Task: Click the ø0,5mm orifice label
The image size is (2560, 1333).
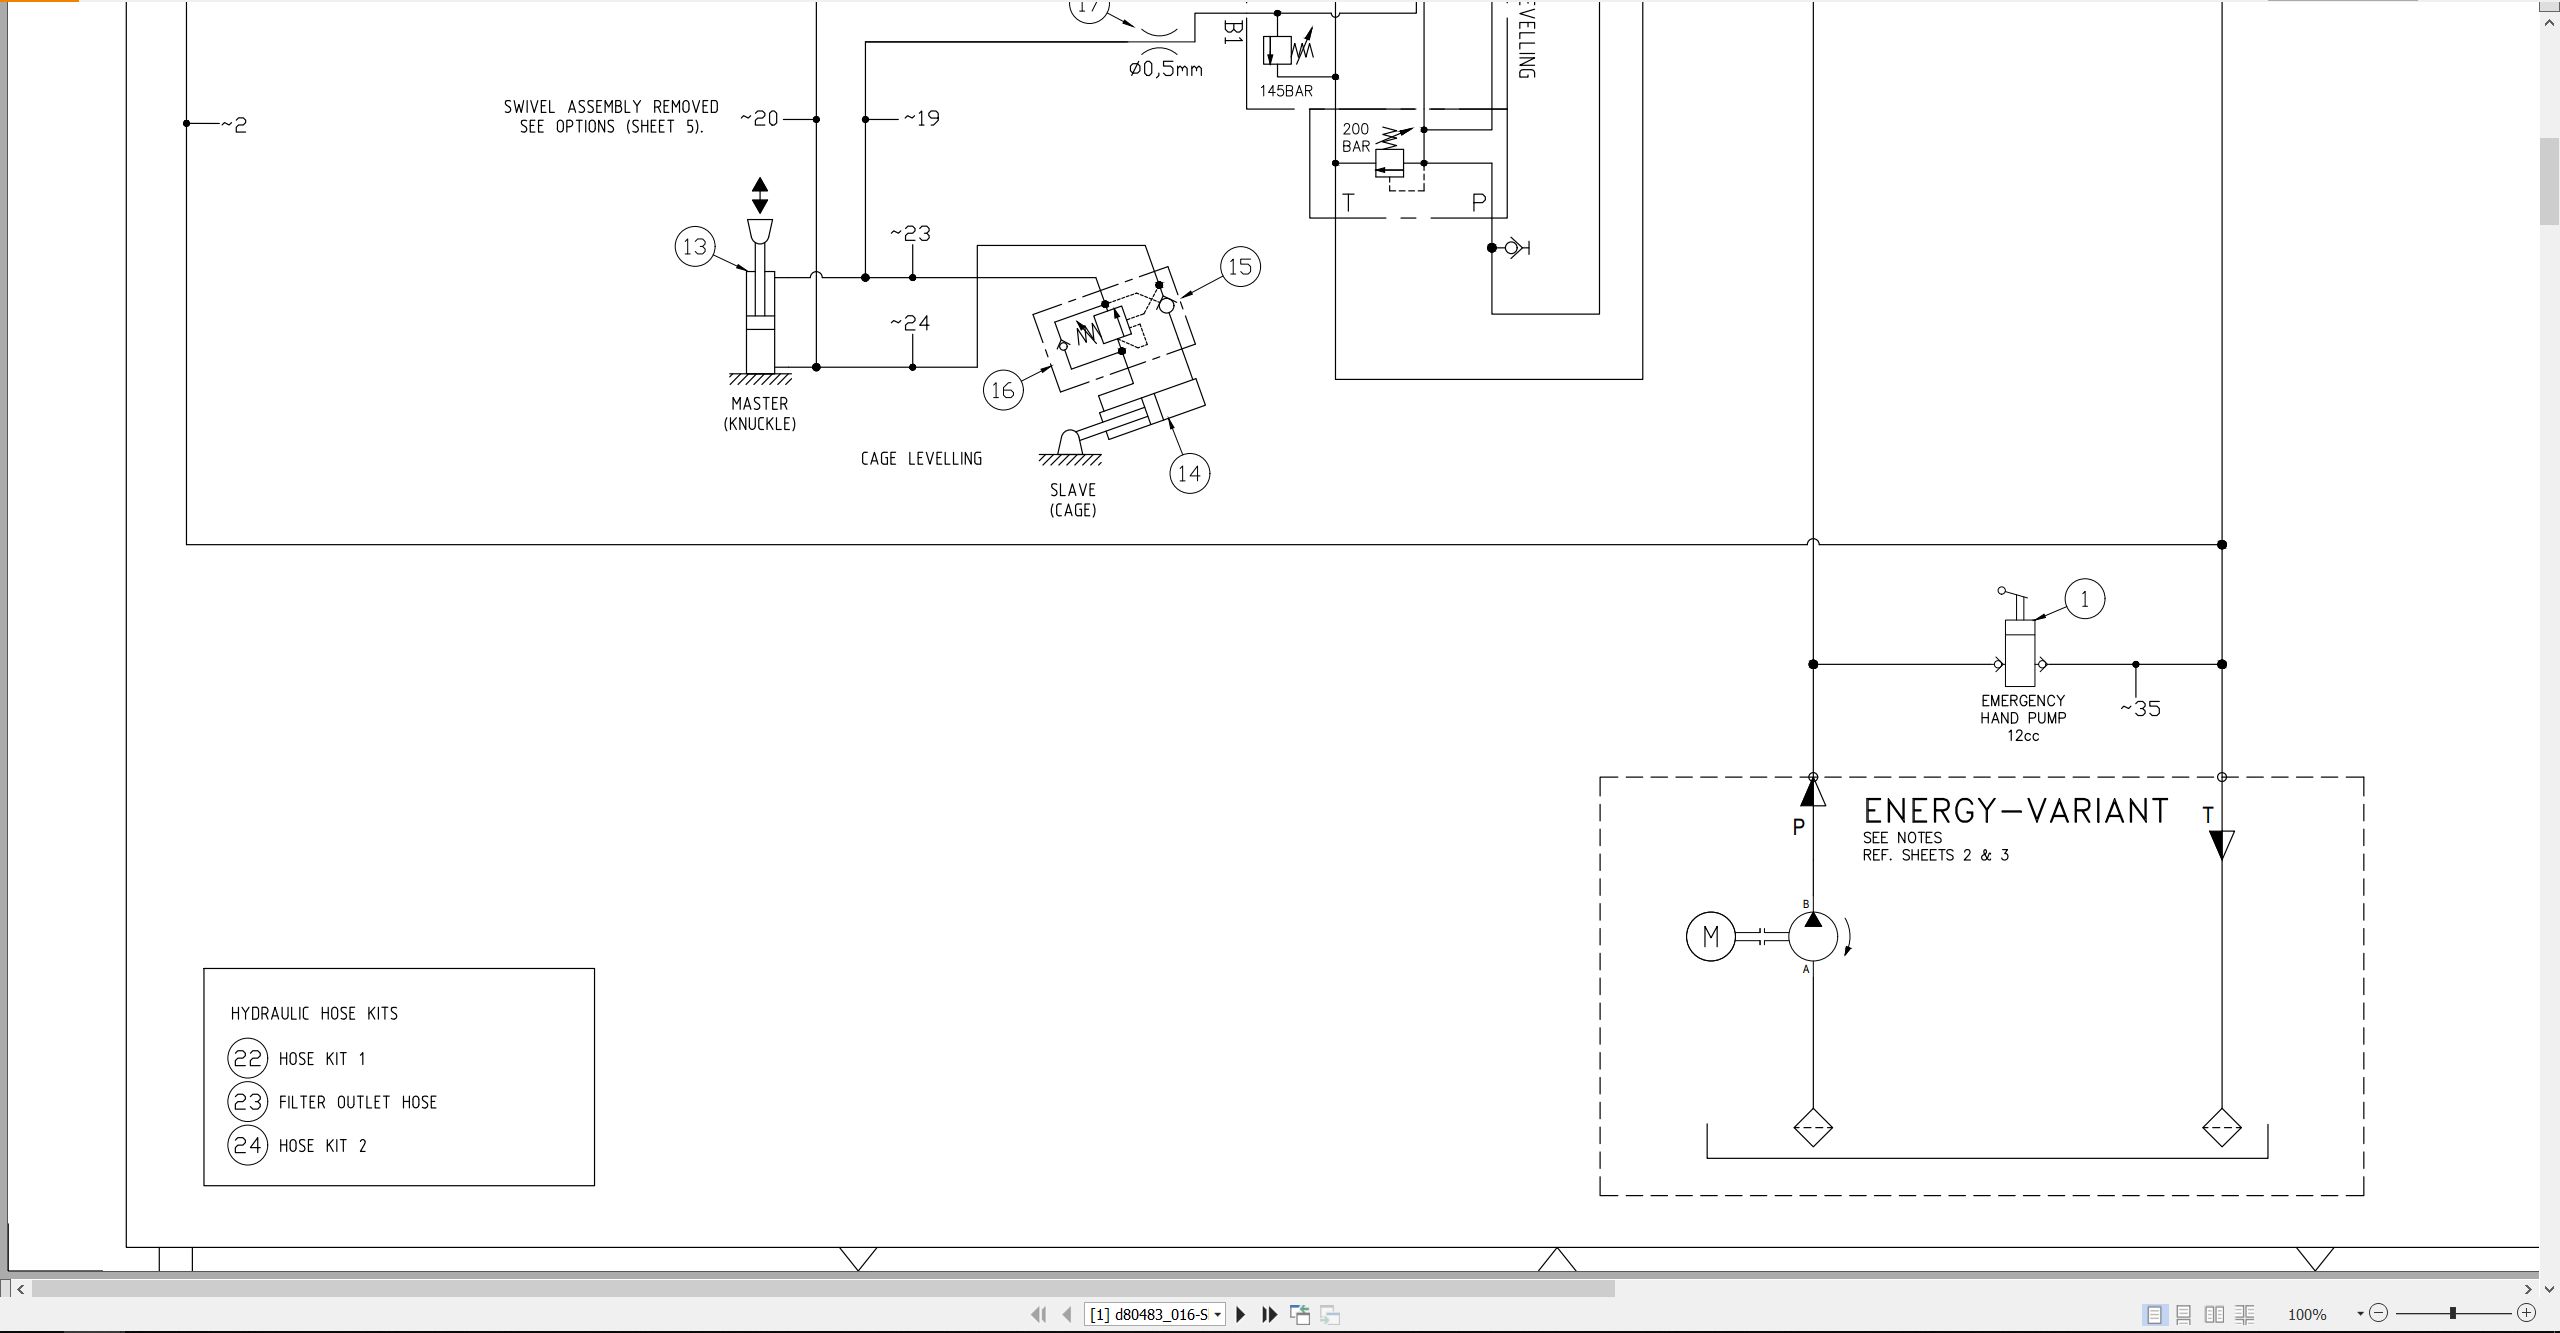Action: pyautogui.click(x=1165, y=69)
